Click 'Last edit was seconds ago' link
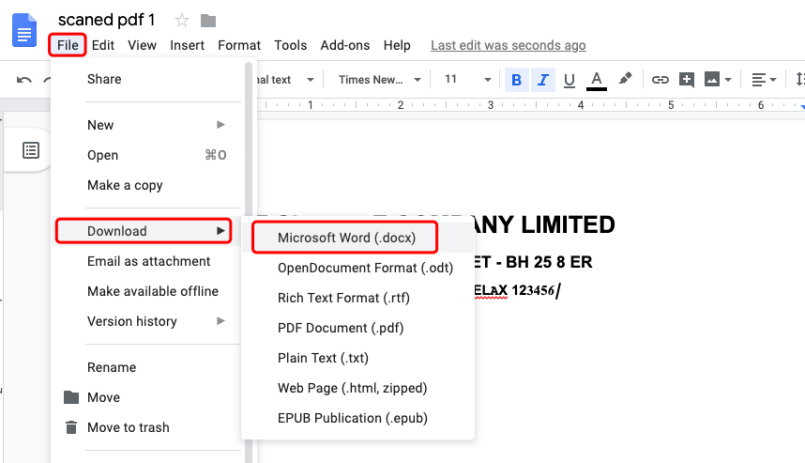The height and width of the screenshot is (463, 805). pos(508,45)
